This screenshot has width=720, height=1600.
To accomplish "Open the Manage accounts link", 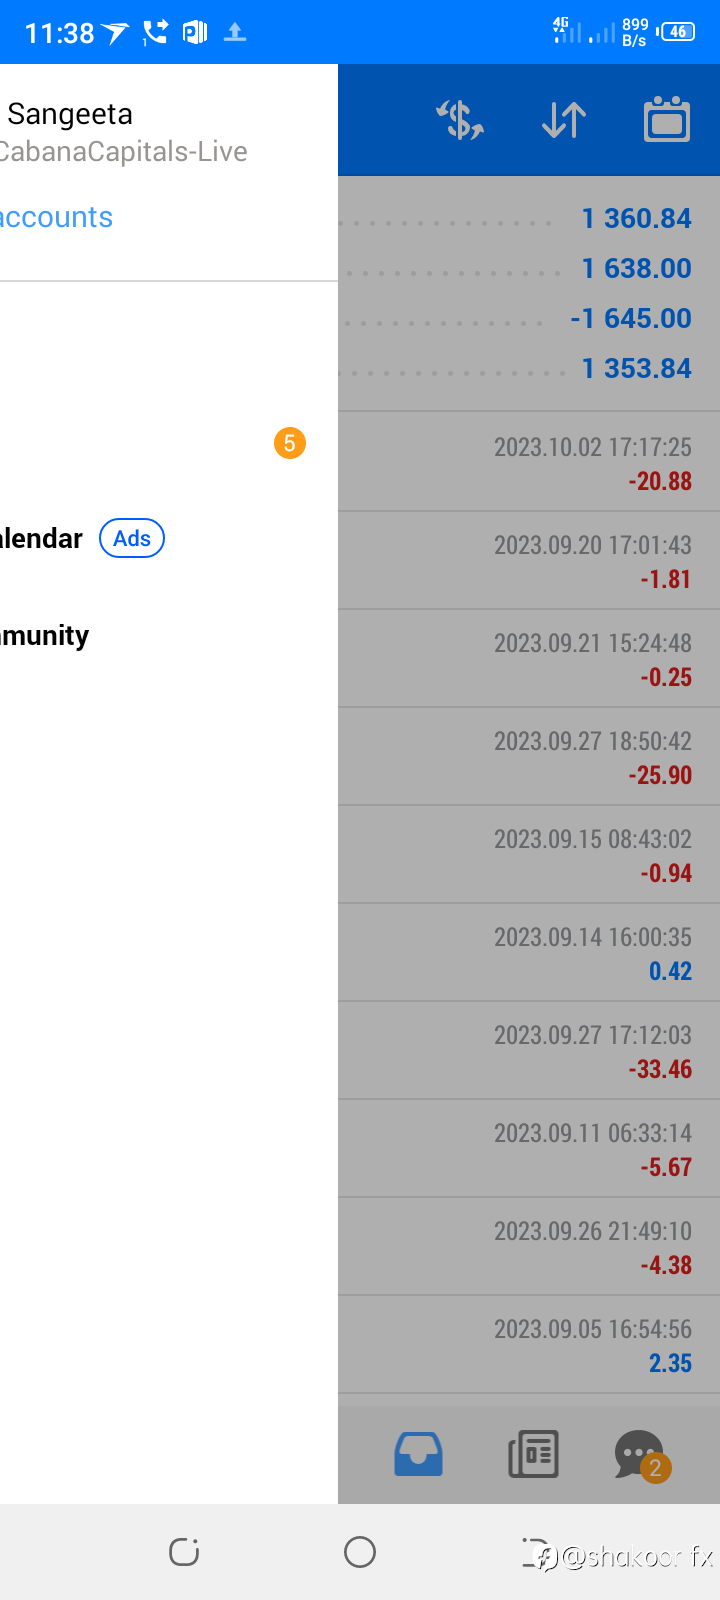I will [56, 217].
